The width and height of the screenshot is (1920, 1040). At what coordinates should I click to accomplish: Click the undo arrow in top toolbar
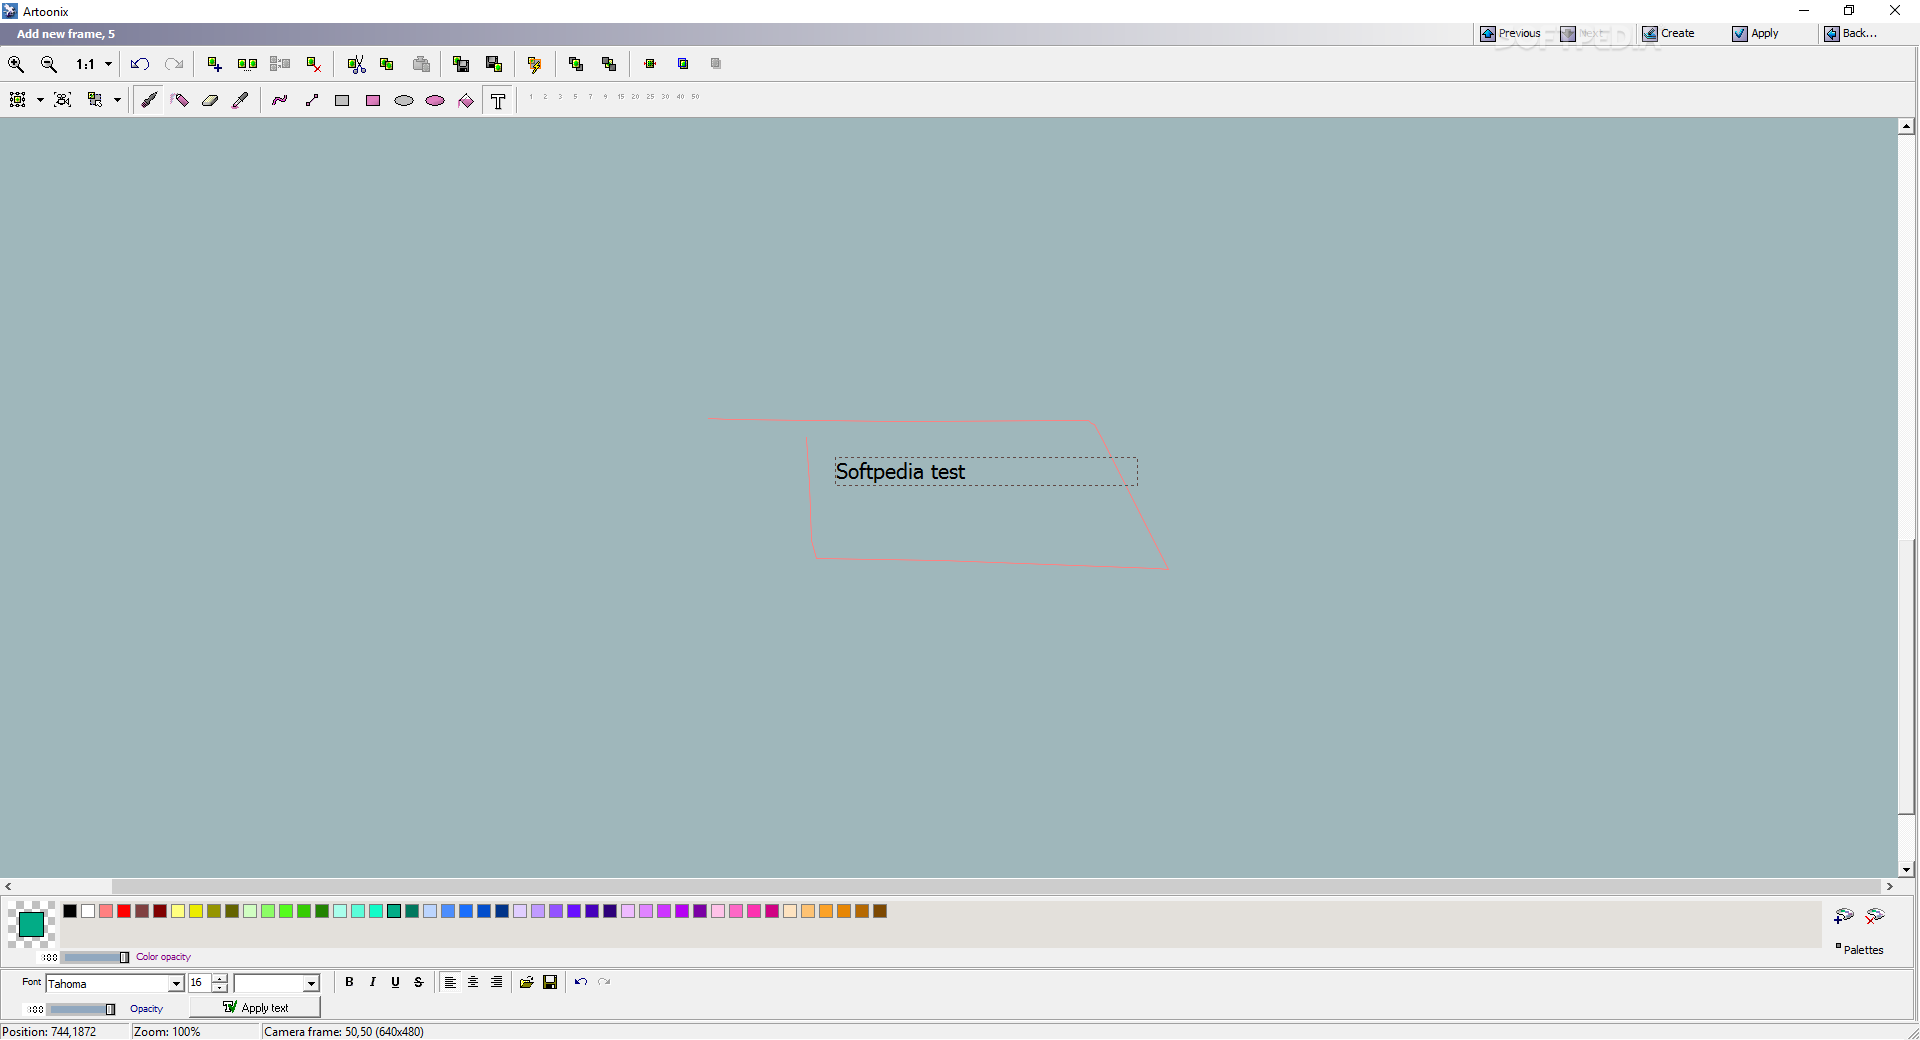click(140, 64)
